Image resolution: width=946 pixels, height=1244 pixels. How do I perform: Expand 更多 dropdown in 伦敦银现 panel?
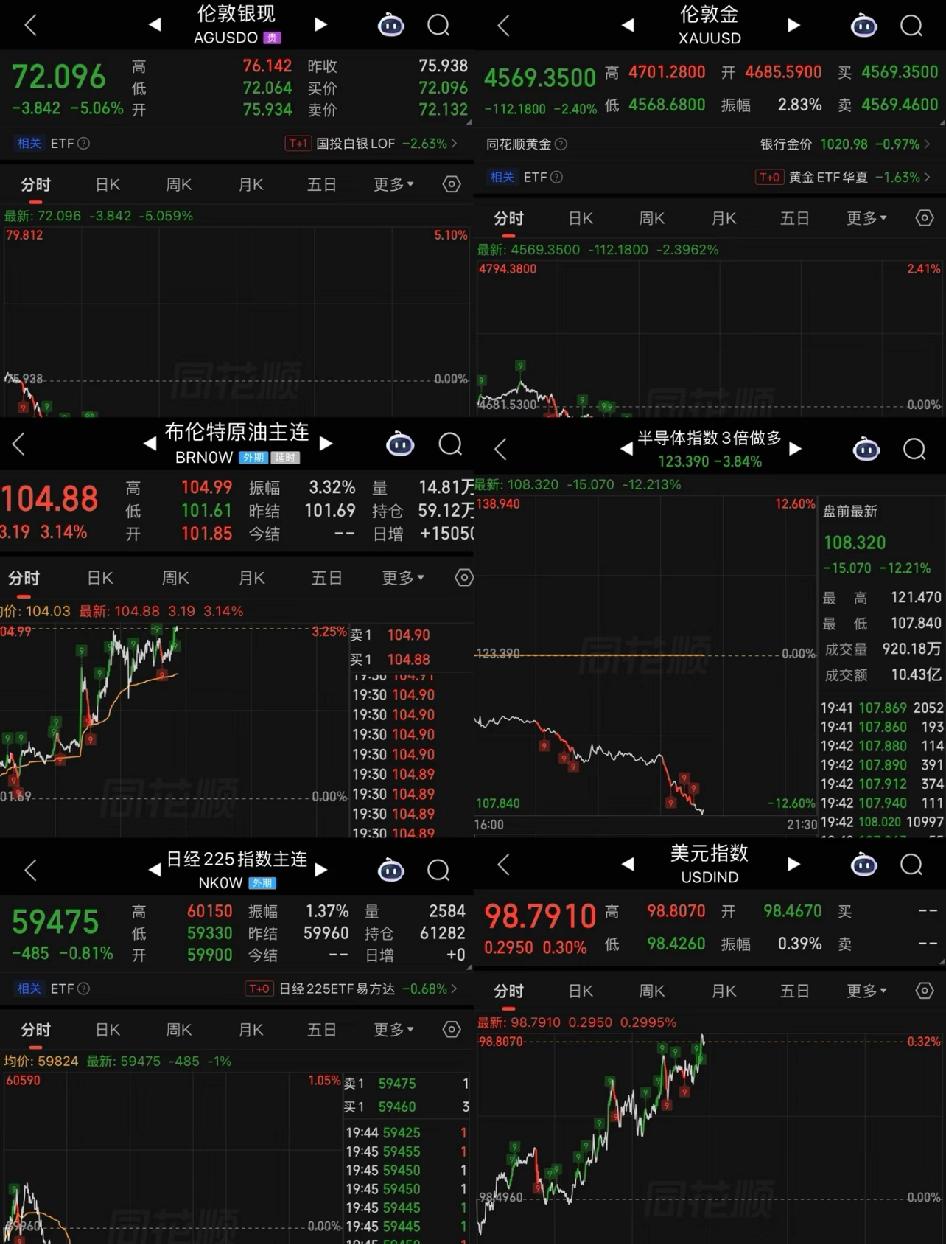point(394,184)
